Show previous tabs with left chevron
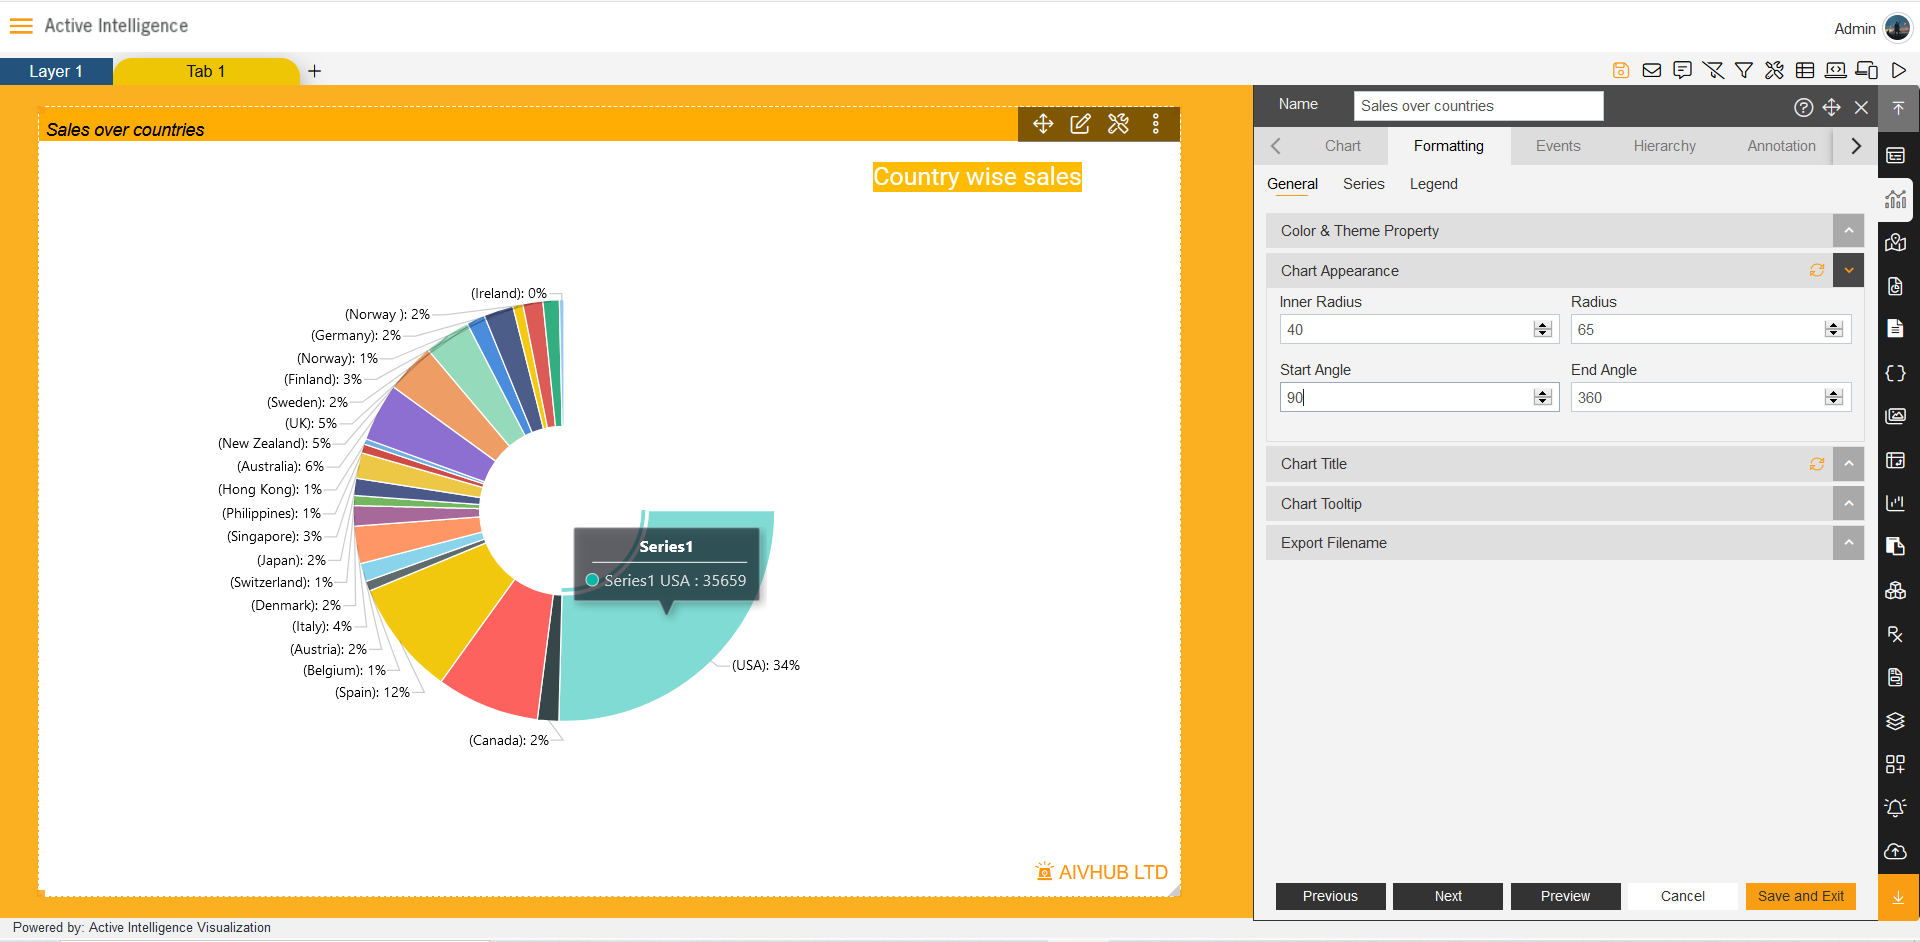1920x942 pixels. click(1275, 146)
